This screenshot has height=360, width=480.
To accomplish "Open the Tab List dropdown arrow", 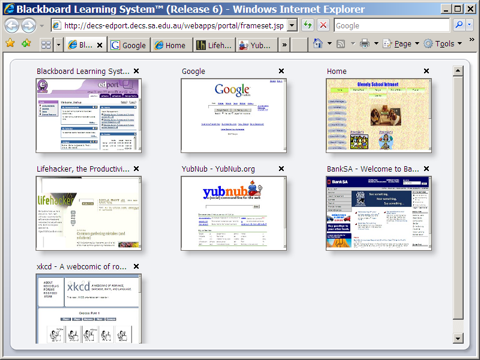I will (58, 45).
